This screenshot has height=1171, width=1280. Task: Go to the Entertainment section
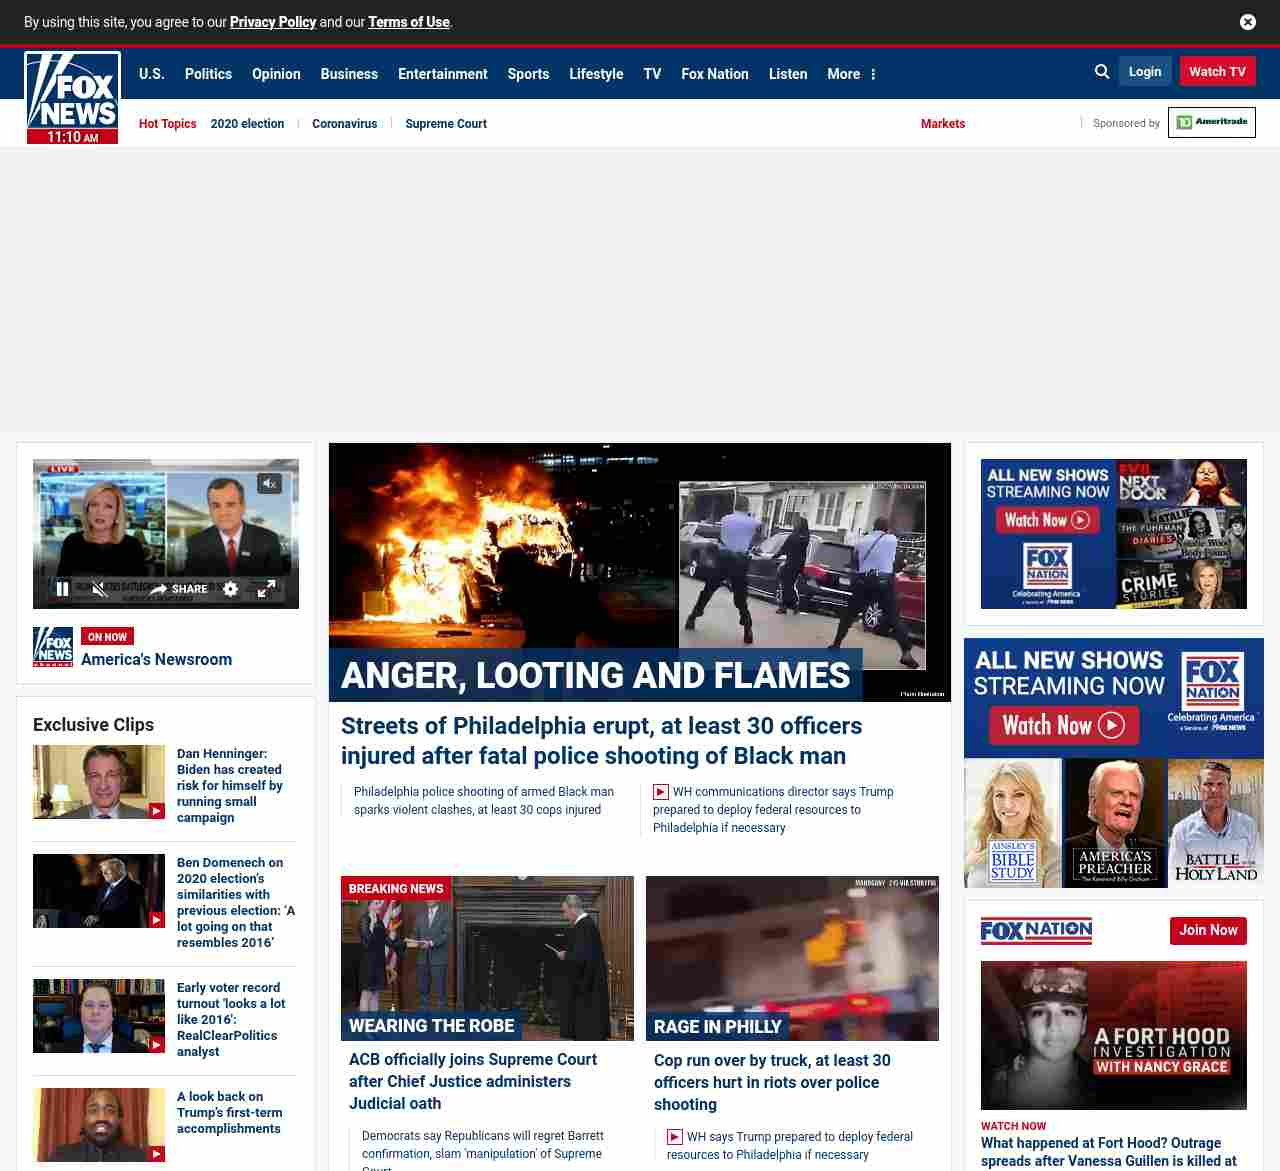[442, 74]
